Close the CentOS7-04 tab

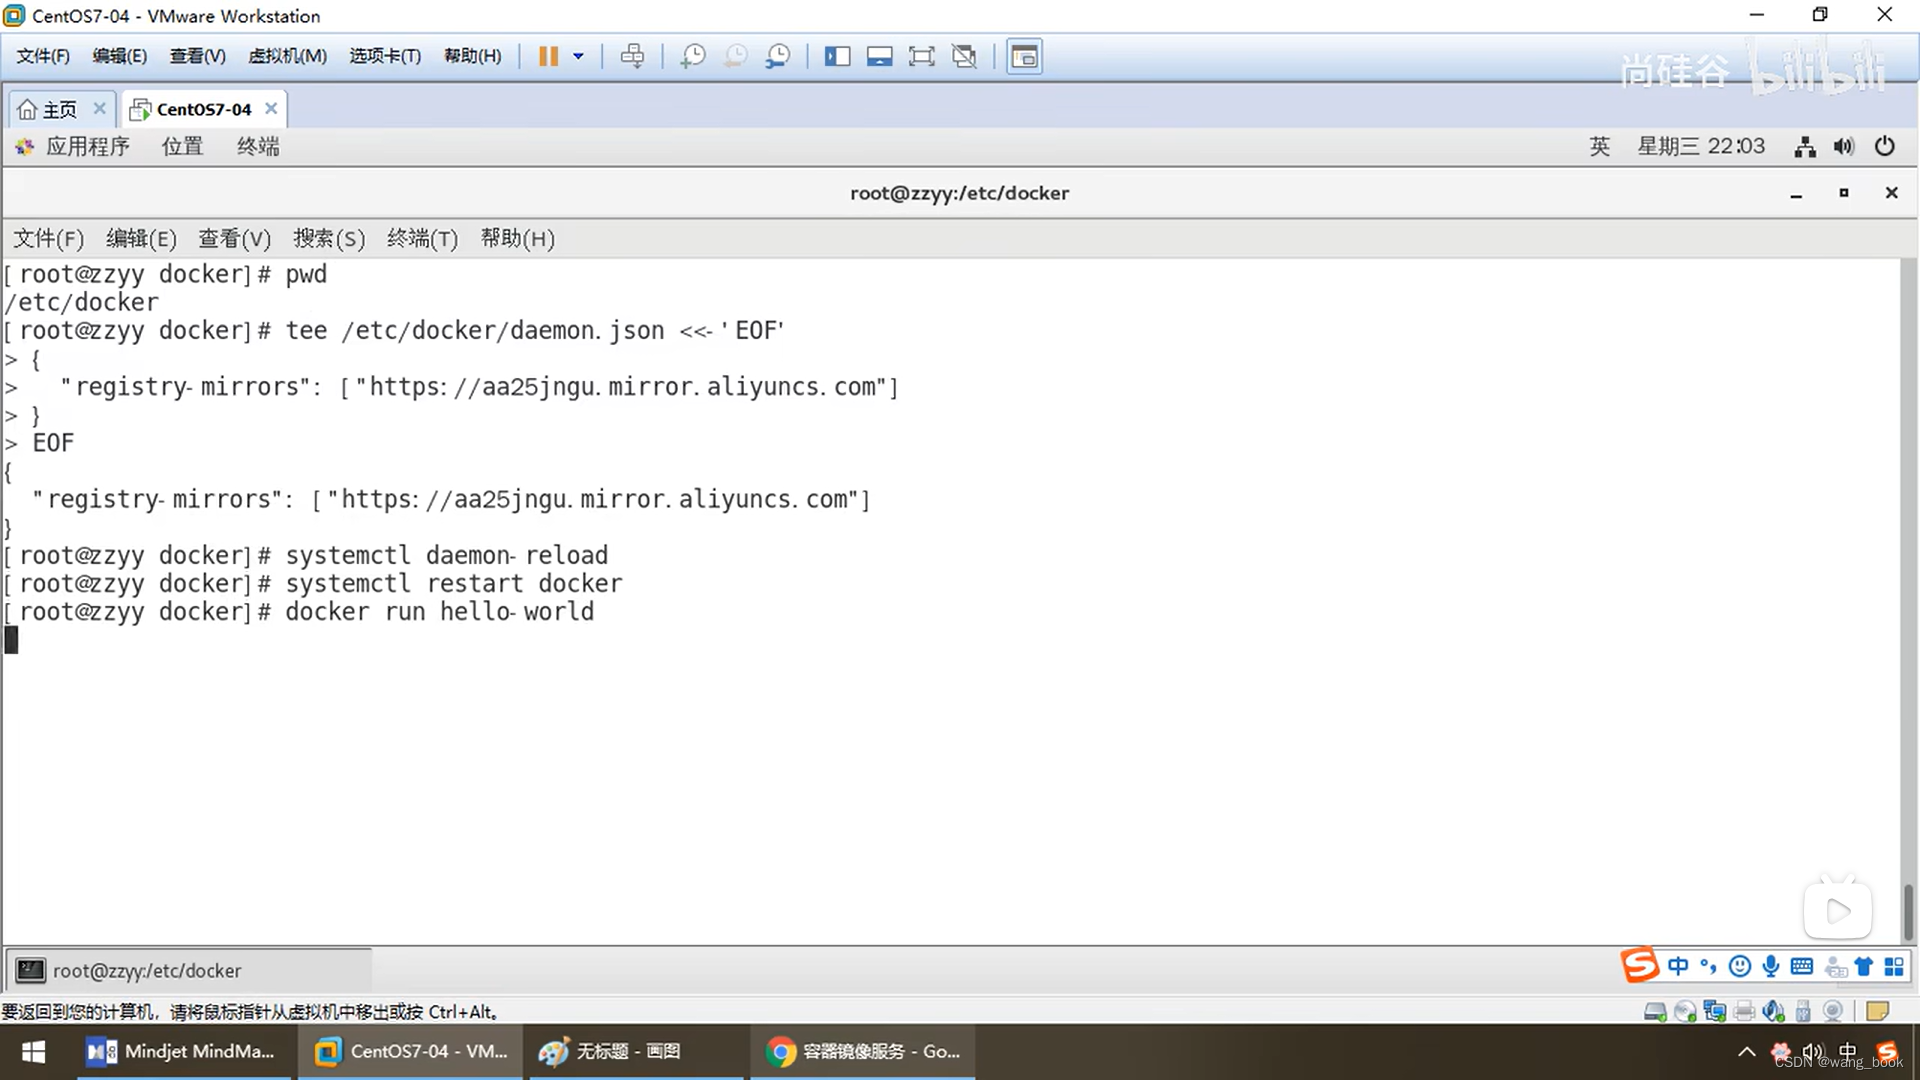coord(271,108)
